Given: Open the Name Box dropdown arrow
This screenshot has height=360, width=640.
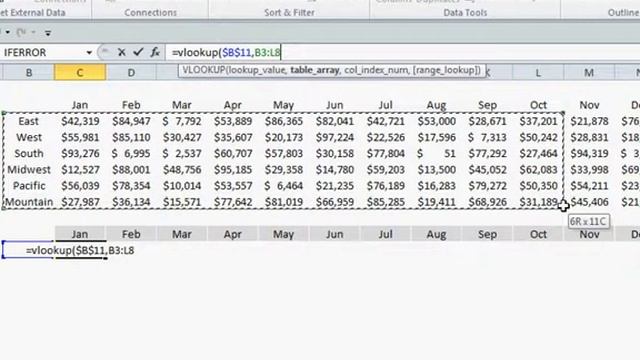Looking at the screenshot, I should pyautogui.click(x=89, y=53).
